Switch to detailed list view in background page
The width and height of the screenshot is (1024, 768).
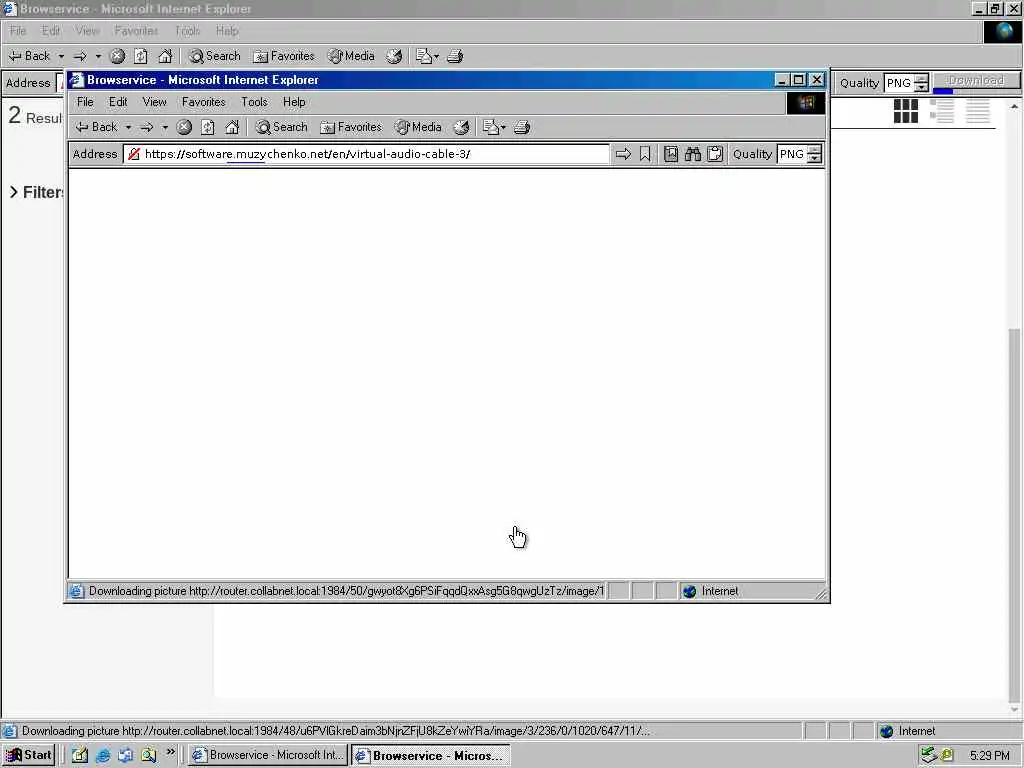942,111
